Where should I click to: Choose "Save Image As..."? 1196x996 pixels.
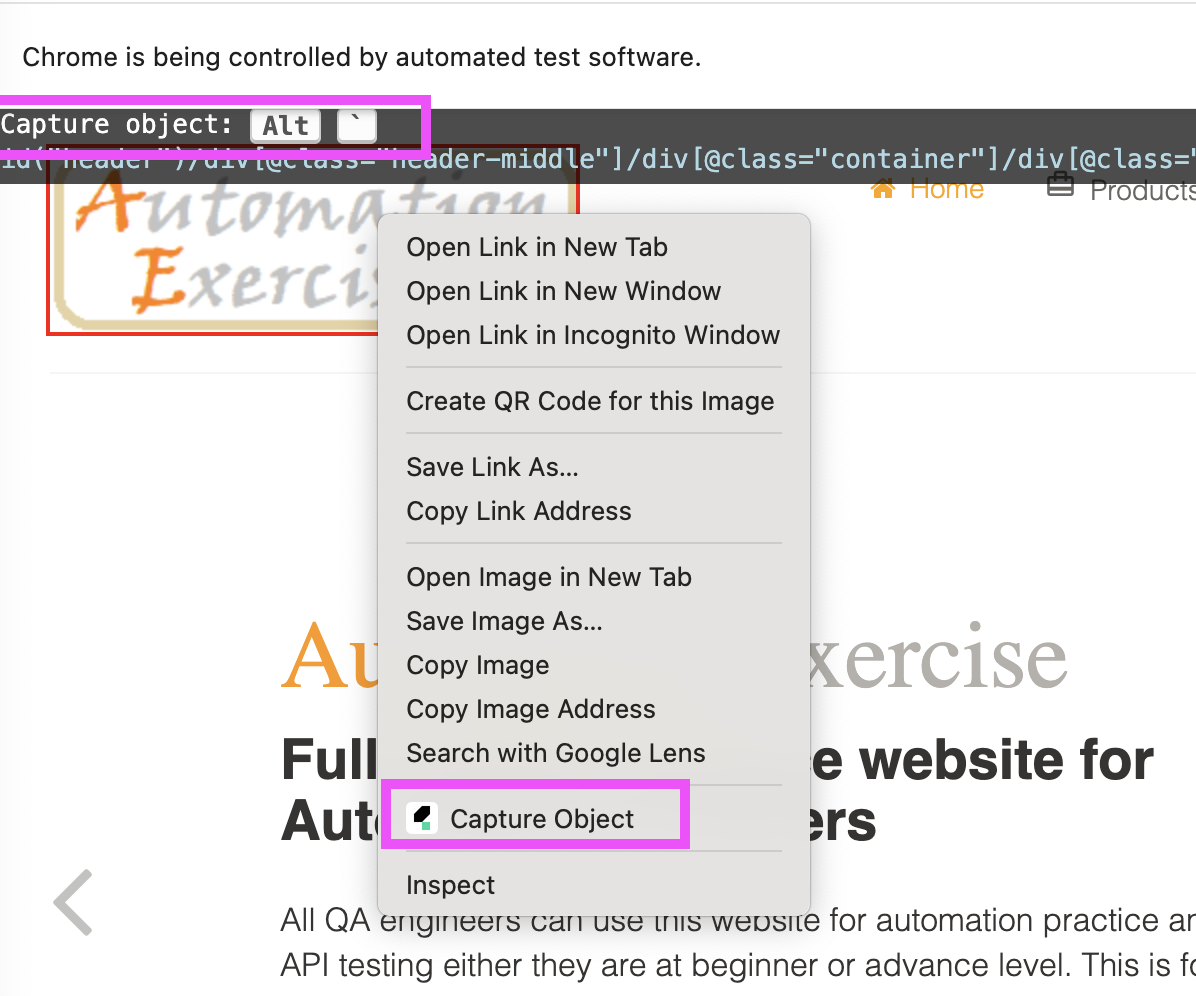pos(504,621)
